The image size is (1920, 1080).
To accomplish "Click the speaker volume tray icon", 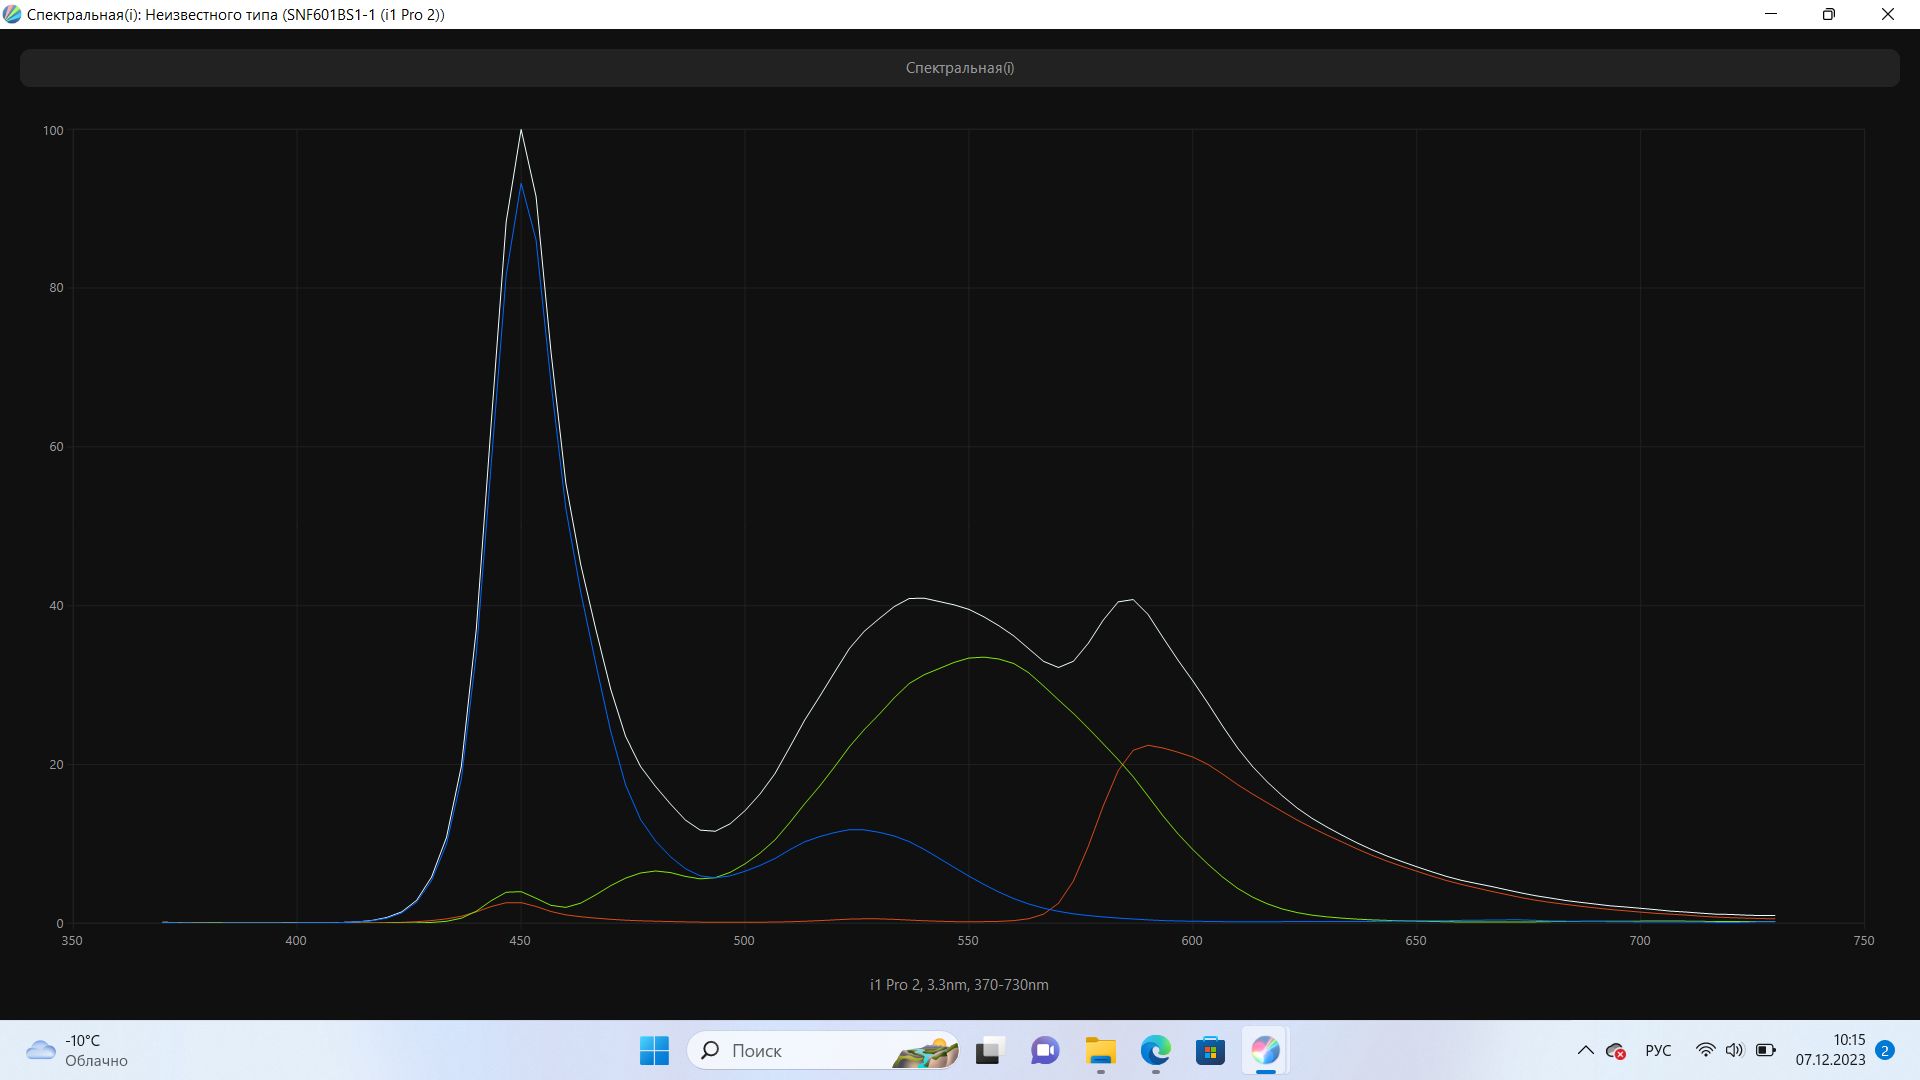I will (1734, 1050).
